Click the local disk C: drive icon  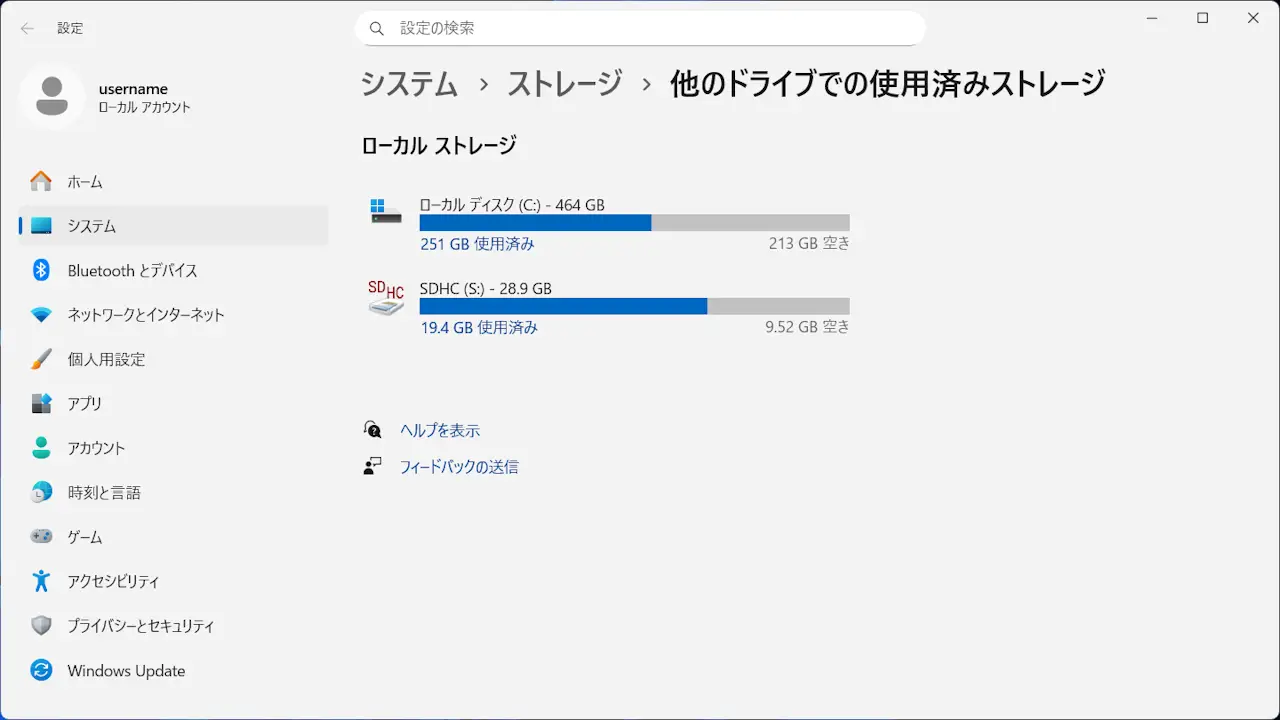[386, 211]
